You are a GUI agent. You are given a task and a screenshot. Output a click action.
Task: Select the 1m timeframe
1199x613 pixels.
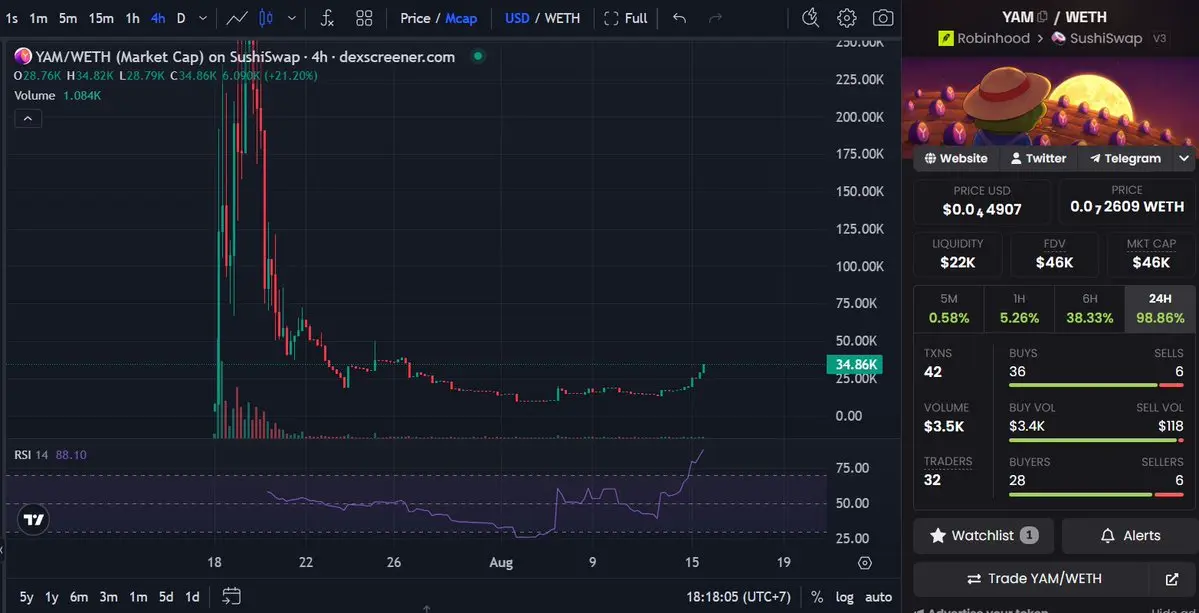[x=38, y=18]
